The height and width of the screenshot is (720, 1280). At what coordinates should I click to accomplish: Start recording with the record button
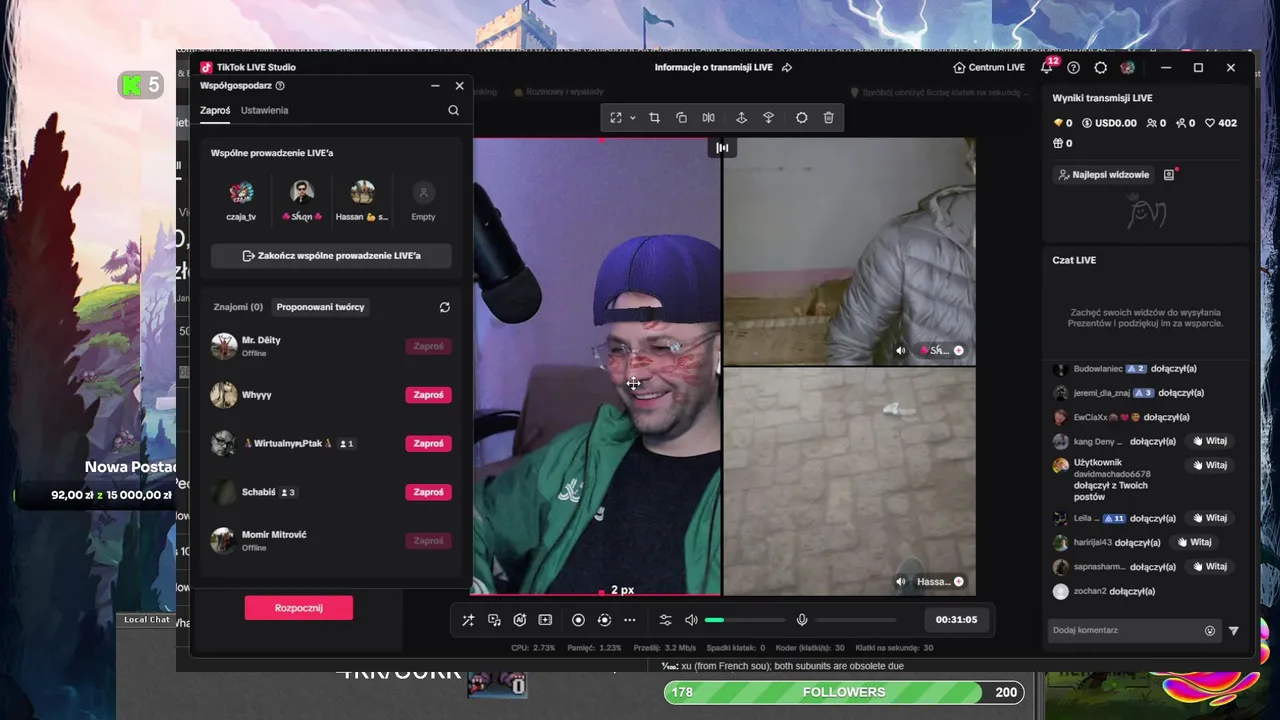click(x=578, y=620)
